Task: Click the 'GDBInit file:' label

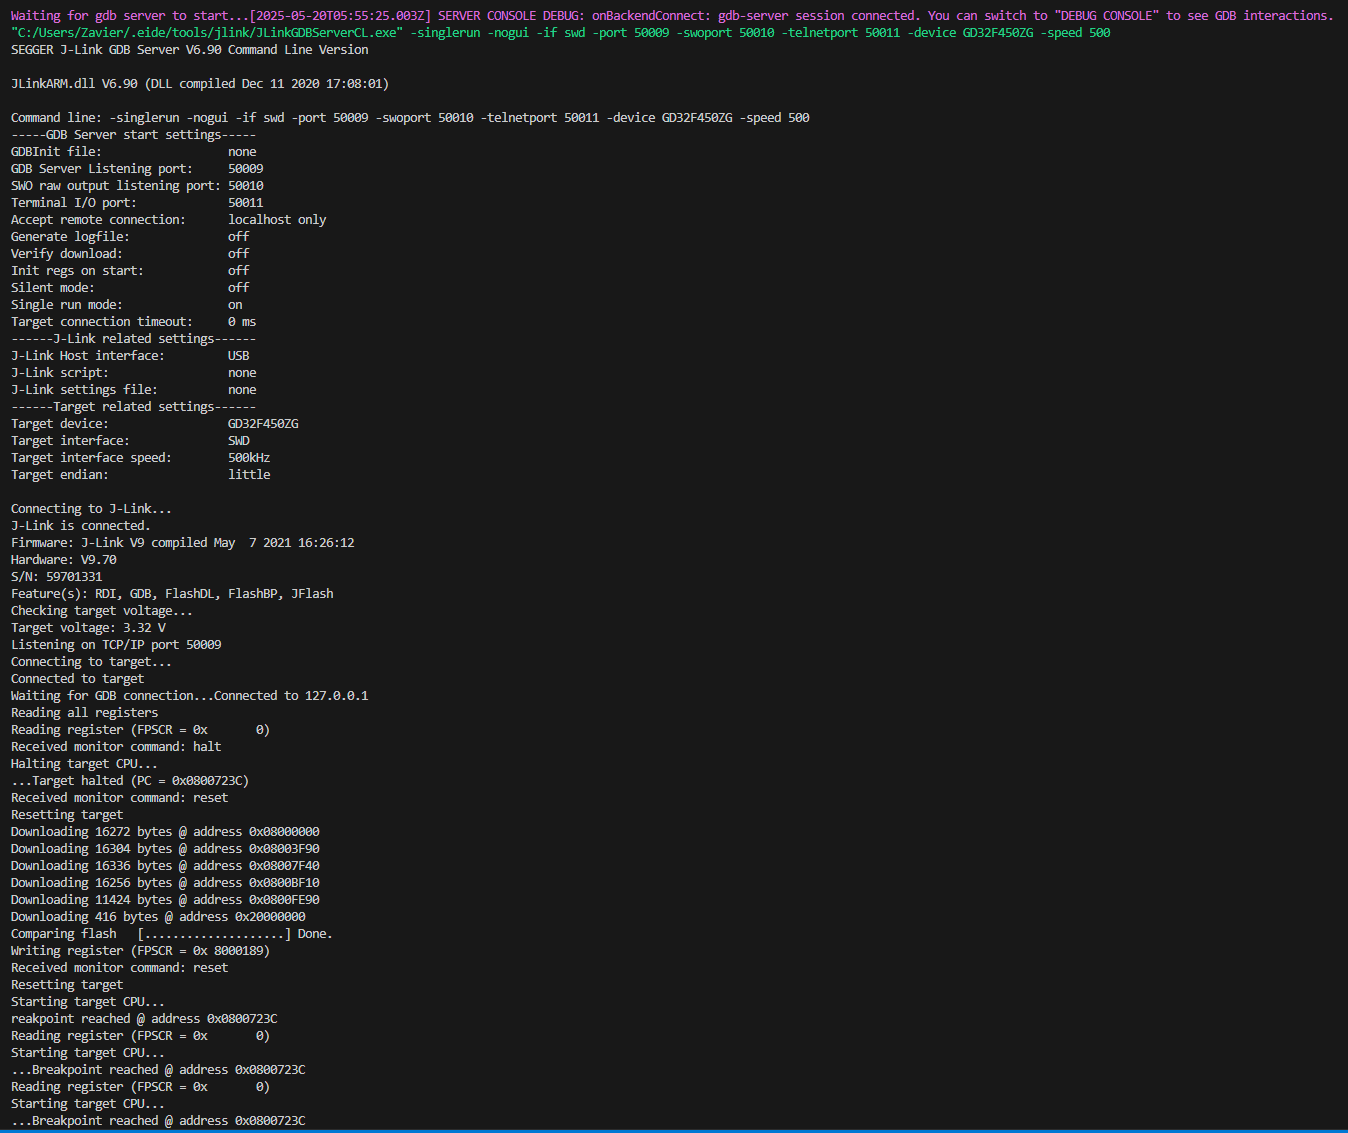Action: click(56, 152)
